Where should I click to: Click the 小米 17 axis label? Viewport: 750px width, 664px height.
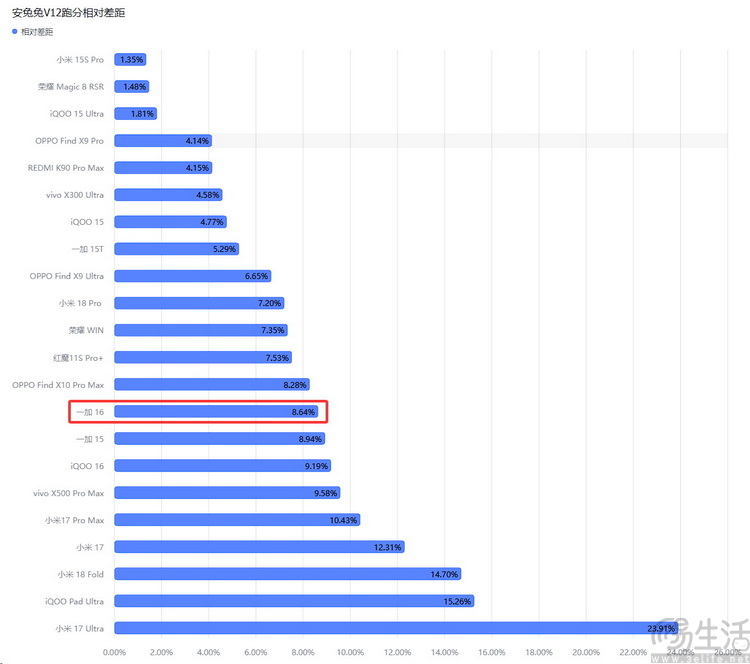[x=90, y=547]
